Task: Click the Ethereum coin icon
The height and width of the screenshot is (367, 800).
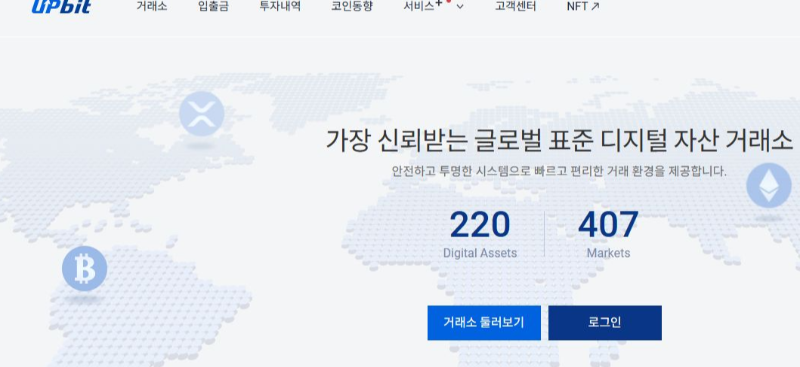Action: pyautogui.click(x=769, y=185)
